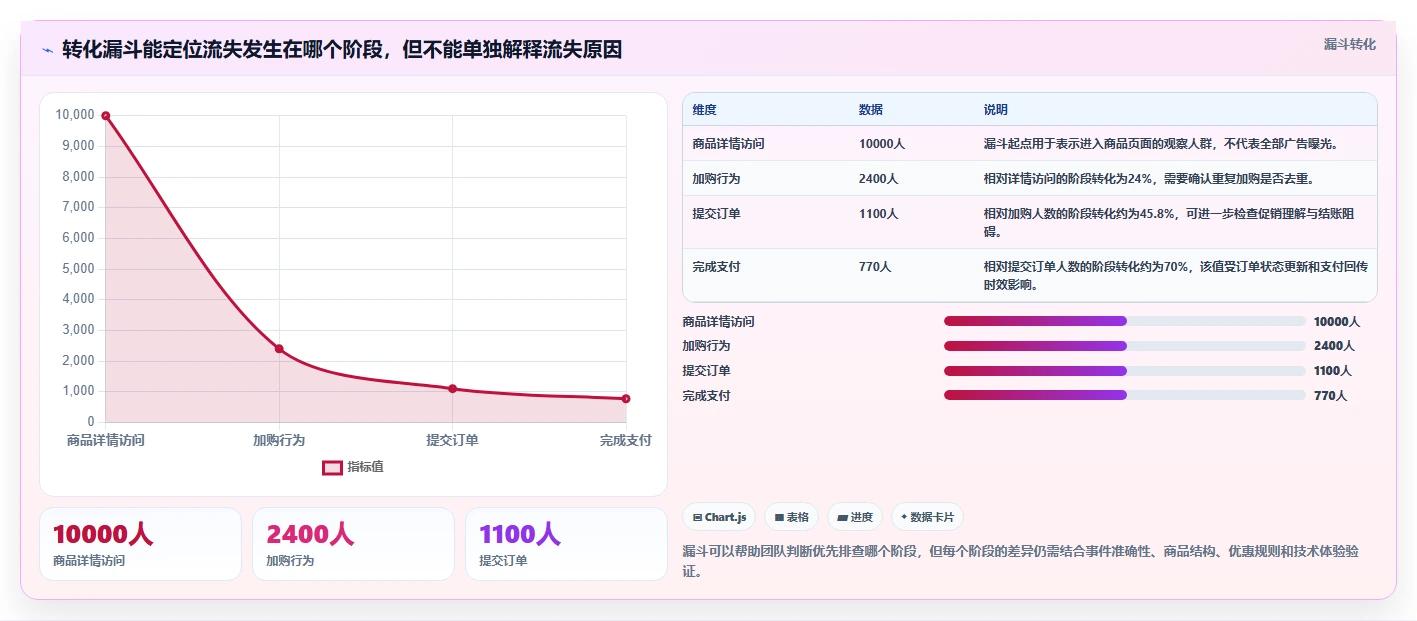1417x621 pixels.
Task: Click the 完成支付 data point on the chart
Action: (x=626, y=399)
